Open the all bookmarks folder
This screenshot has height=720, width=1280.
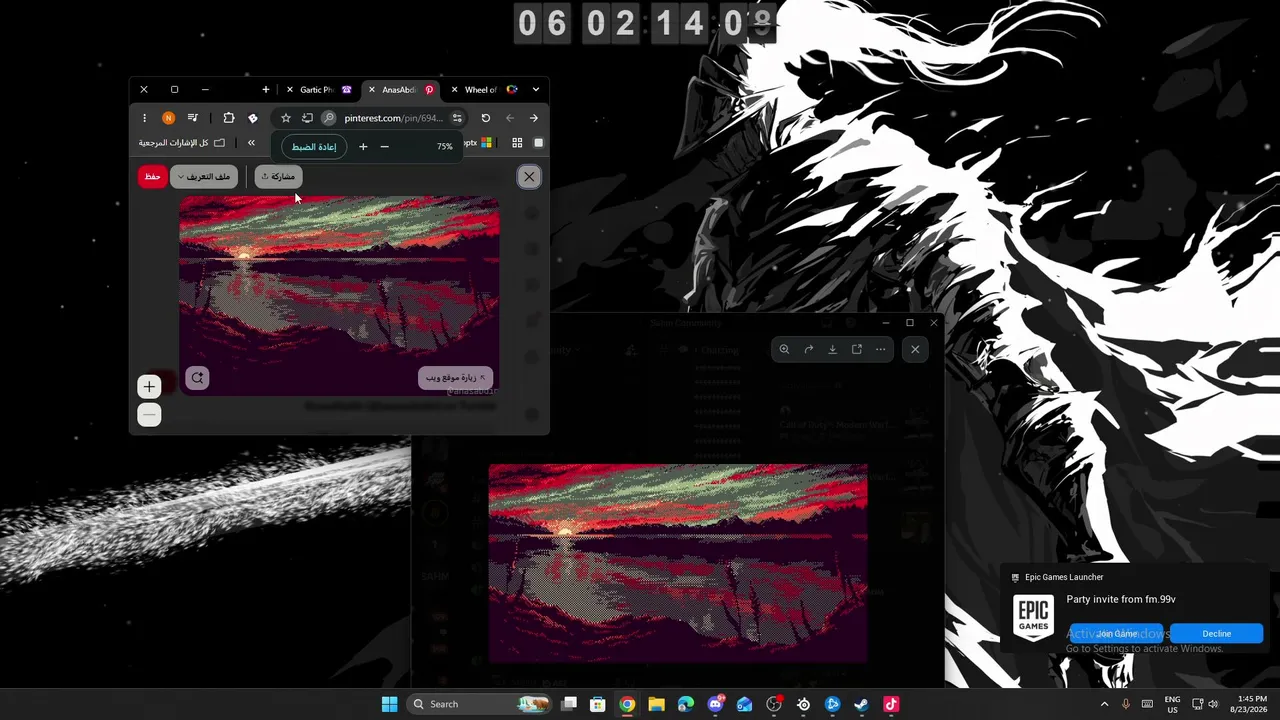pos(182,143)
